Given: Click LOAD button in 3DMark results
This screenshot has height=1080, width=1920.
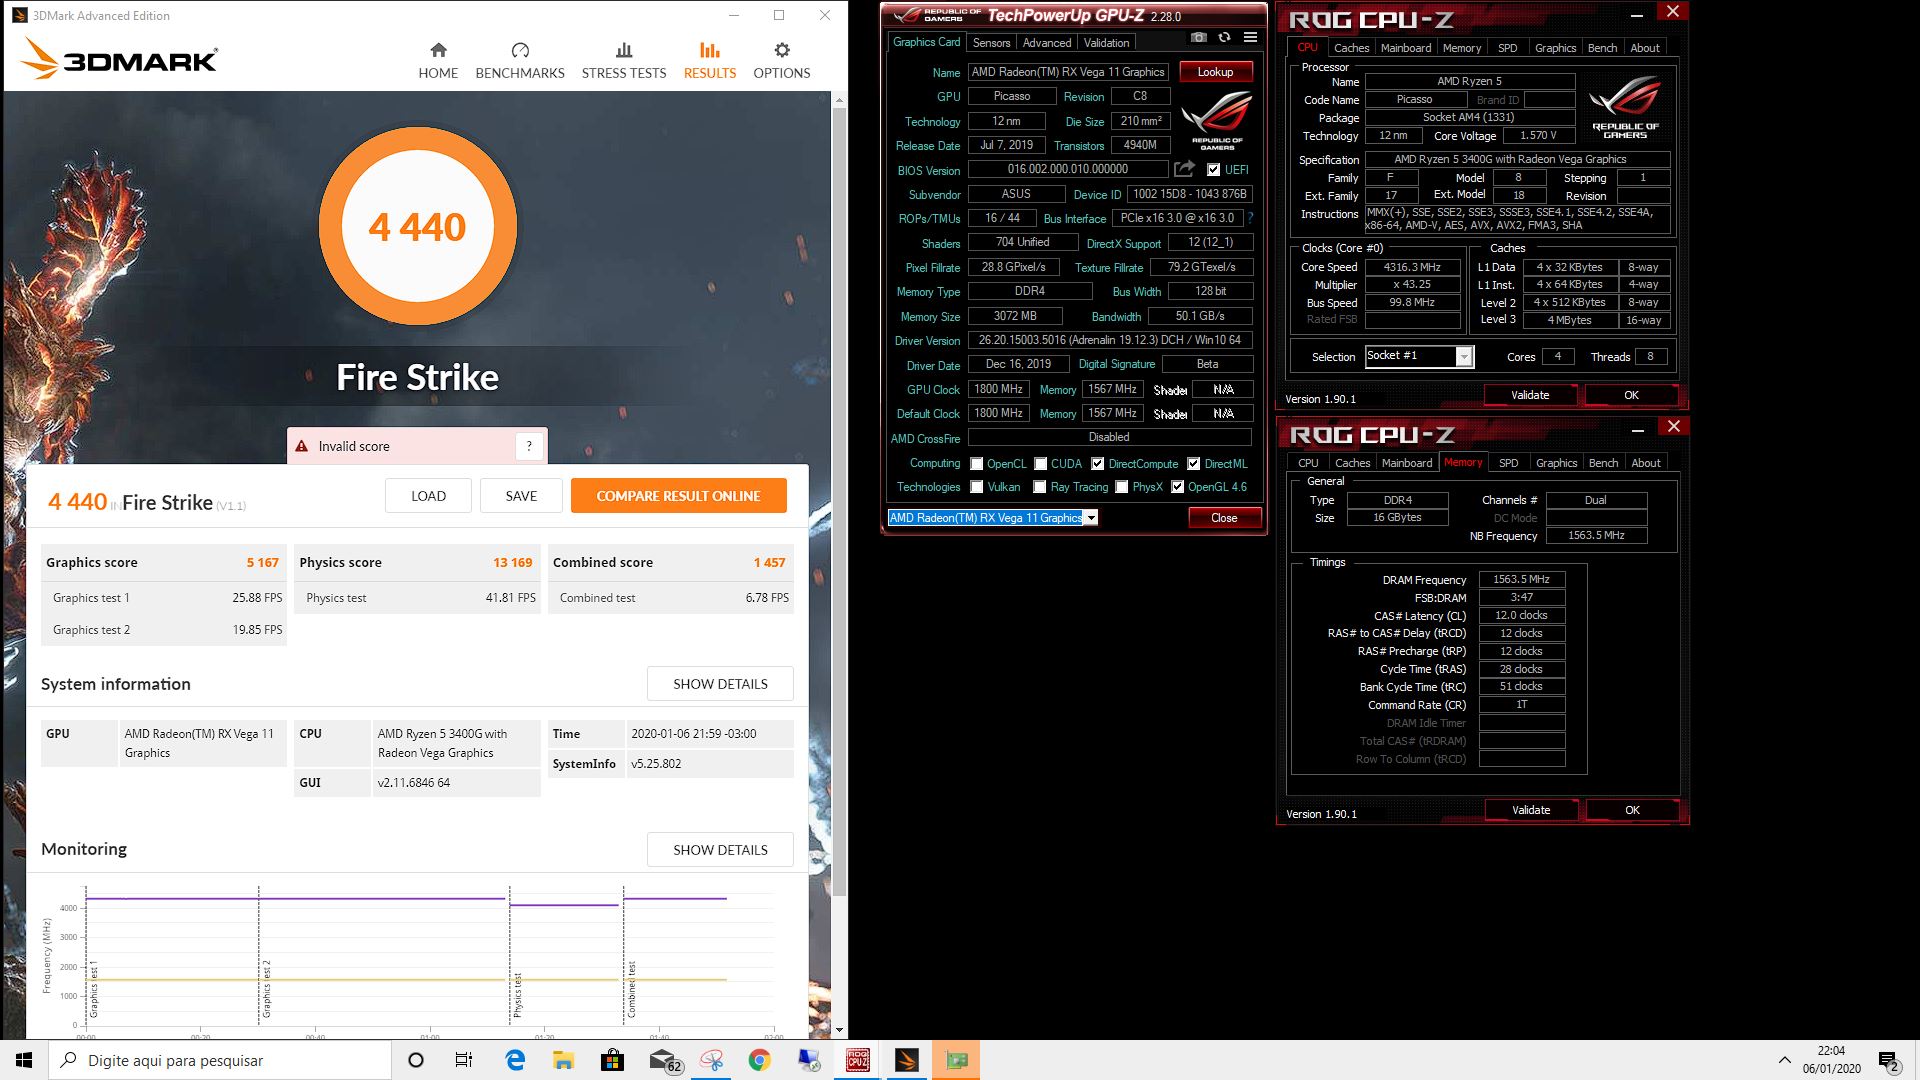Looking at the screenshot, I should [x=428, y=496].
